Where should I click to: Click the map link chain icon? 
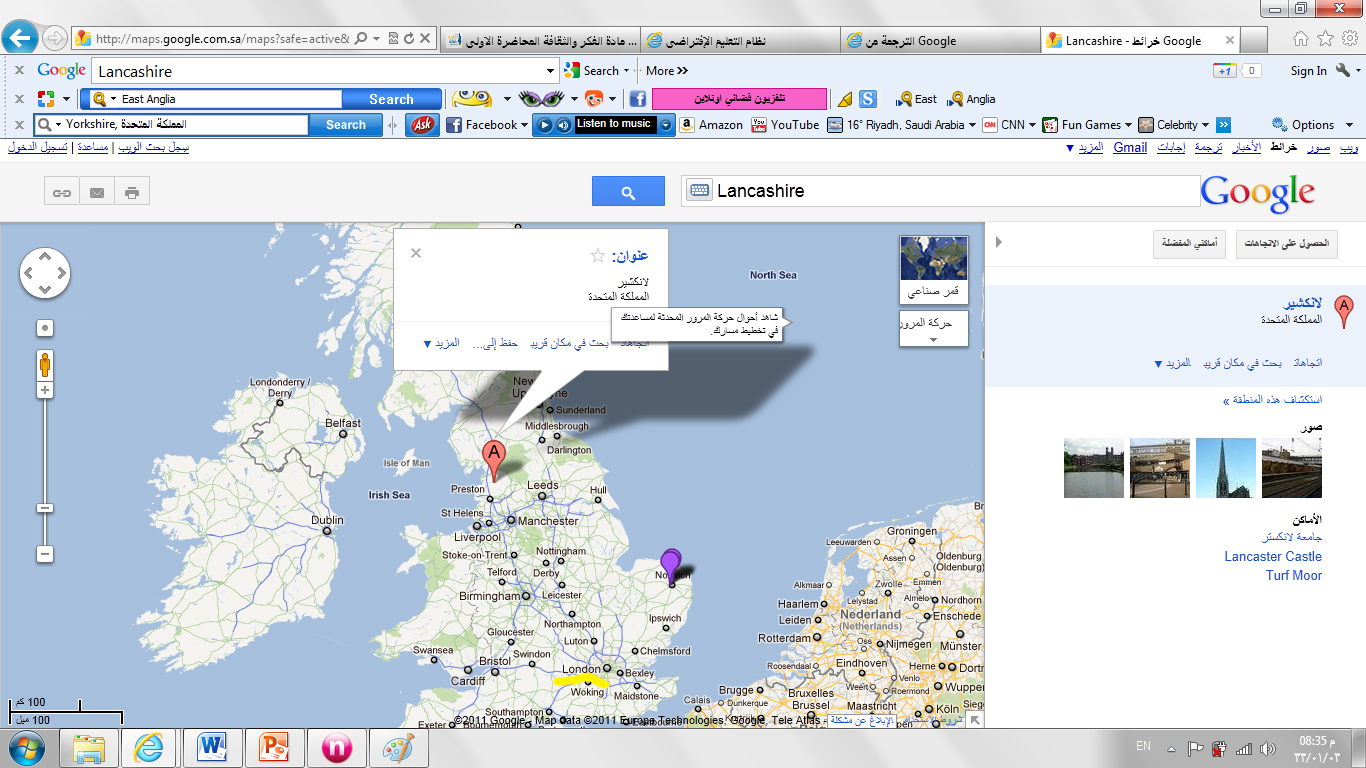tap(62, 192)
